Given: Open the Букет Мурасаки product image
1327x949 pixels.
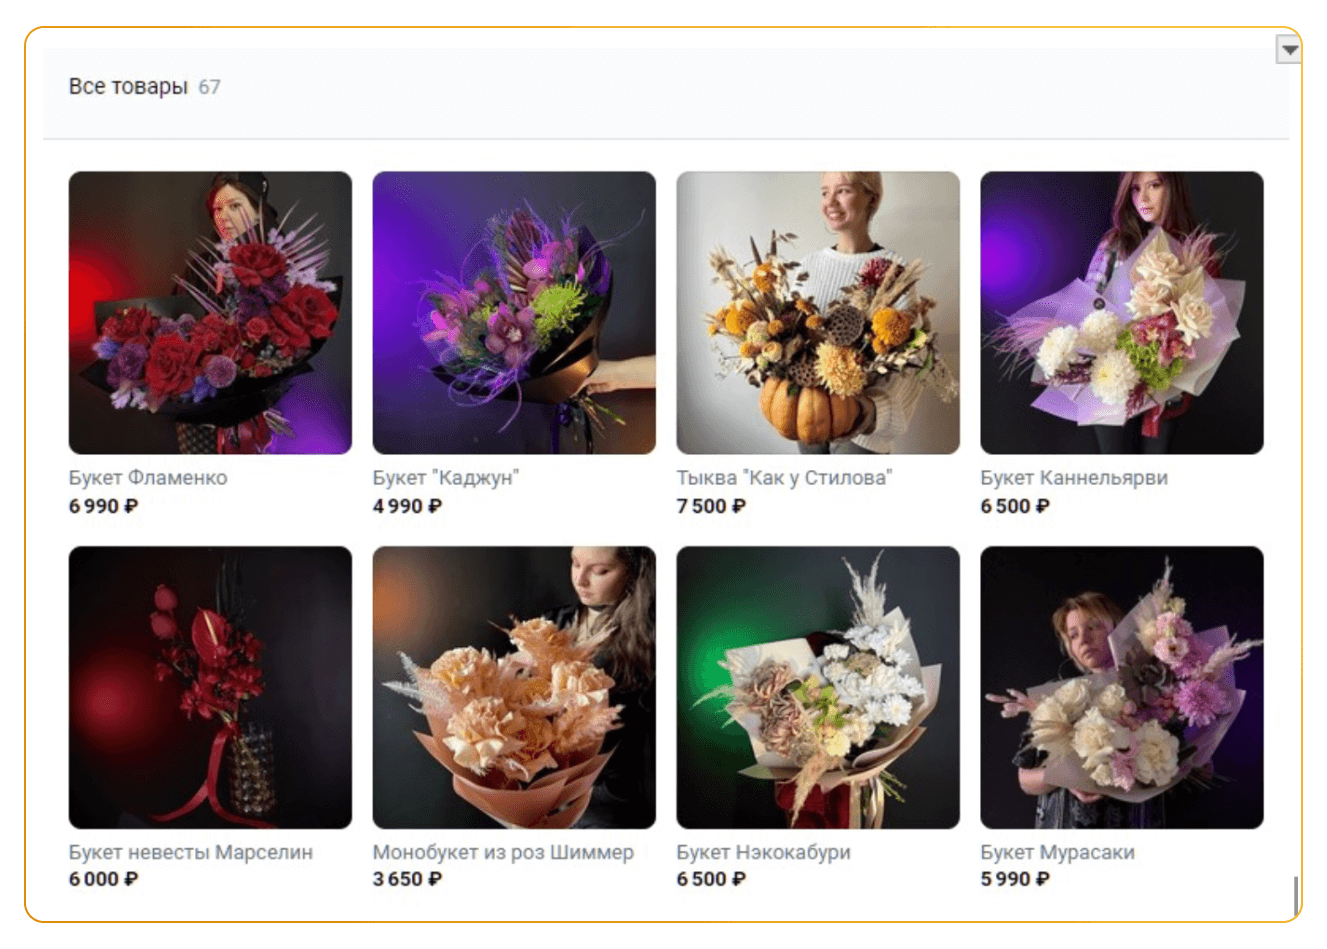Looking at the screenshot, I should [1122, 687].
